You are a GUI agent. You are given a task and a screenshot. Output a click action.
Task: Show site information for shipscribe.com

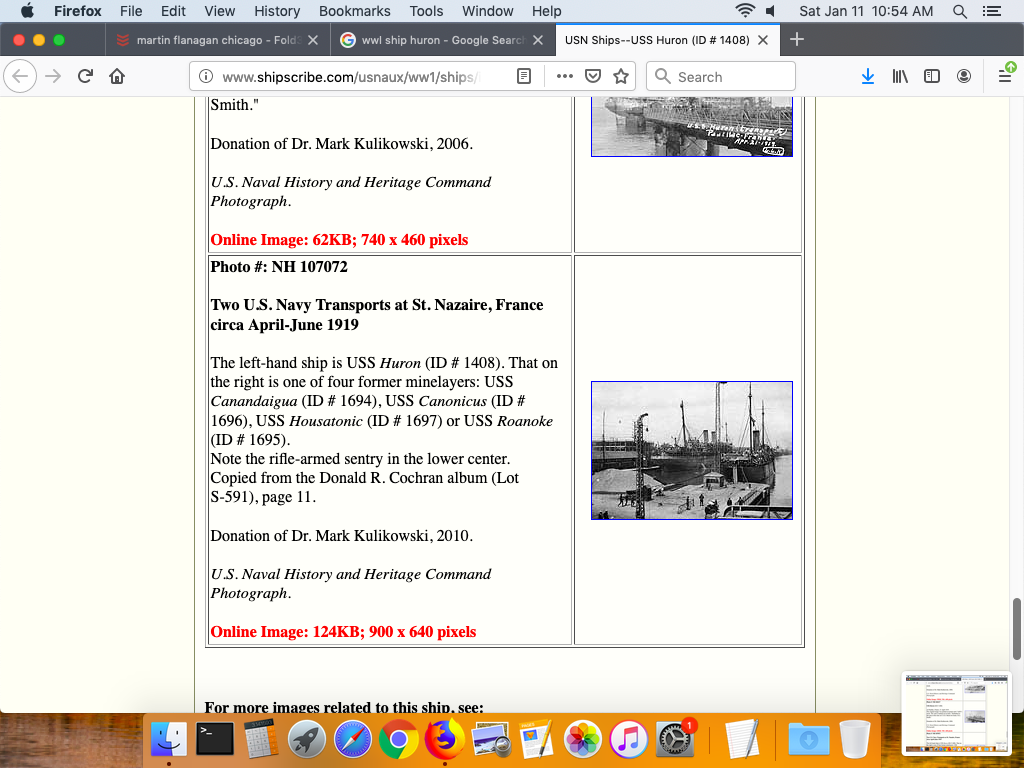[206, 77]
